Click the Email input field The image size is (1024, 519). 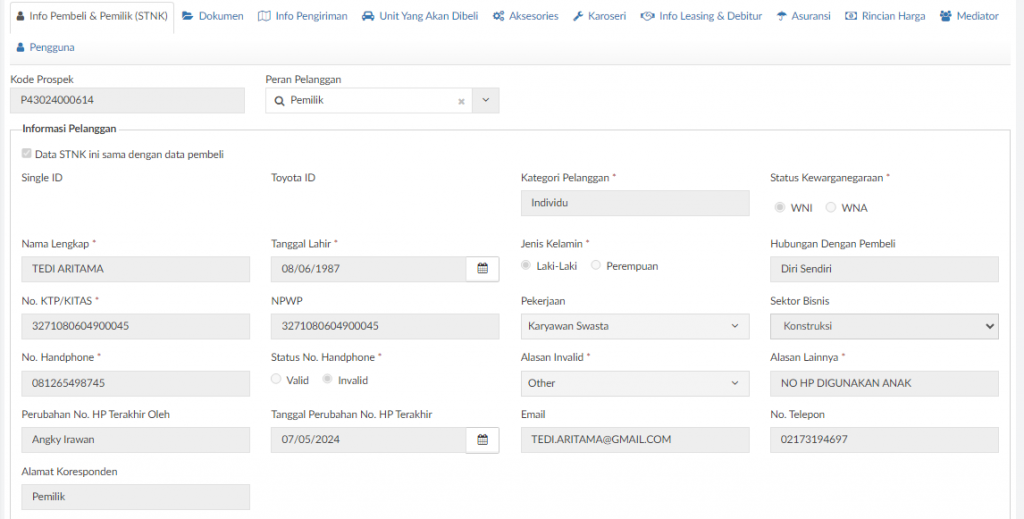pos(635,440)
